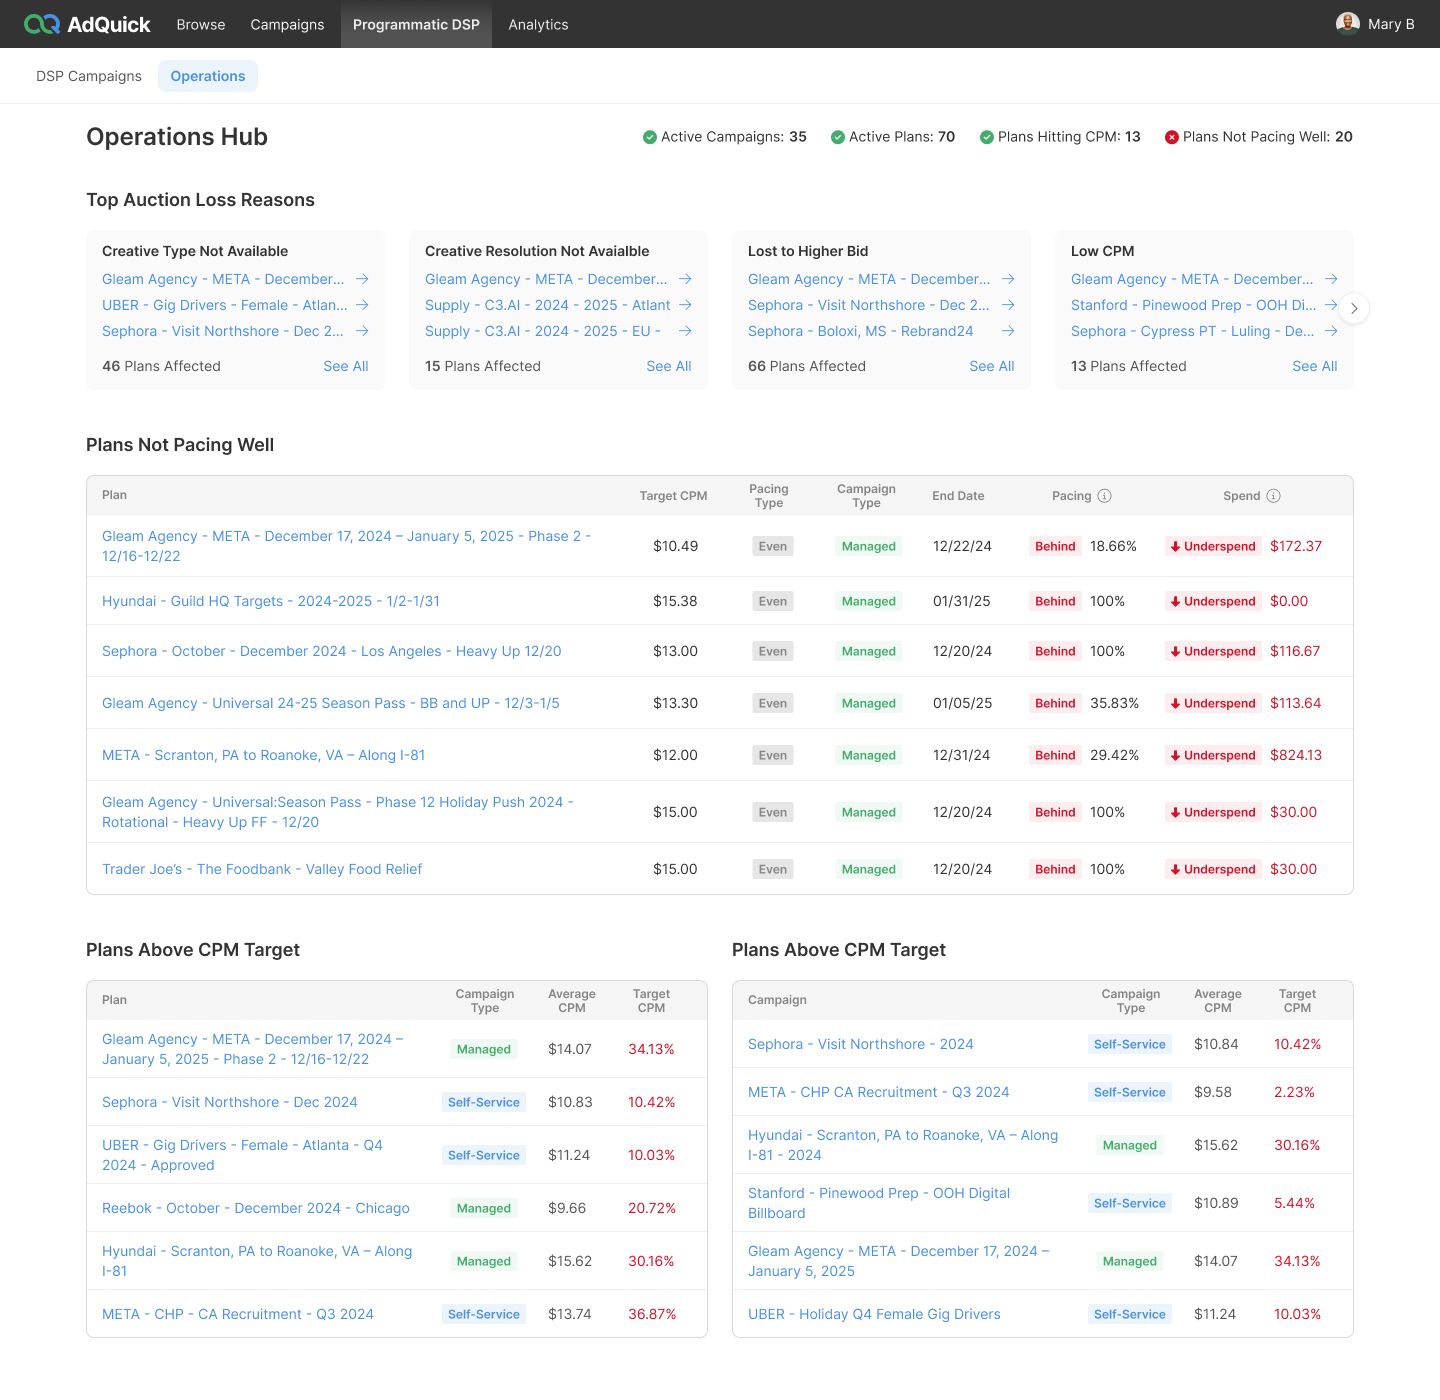Open Mary B profile avatar

1347,24
